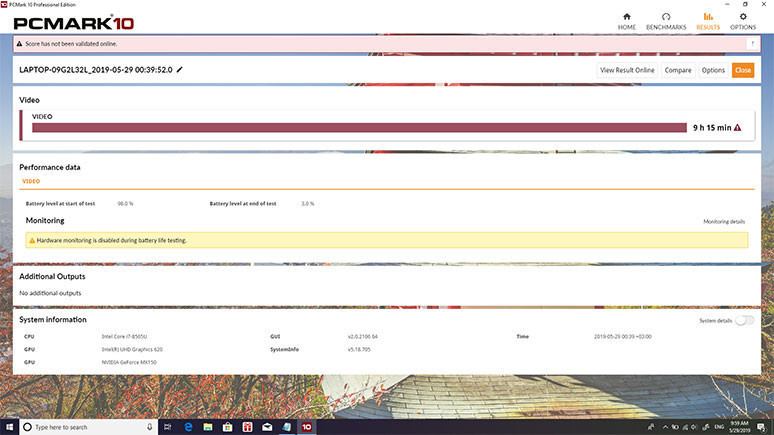Show hidden system tray icons

(665, 427)
